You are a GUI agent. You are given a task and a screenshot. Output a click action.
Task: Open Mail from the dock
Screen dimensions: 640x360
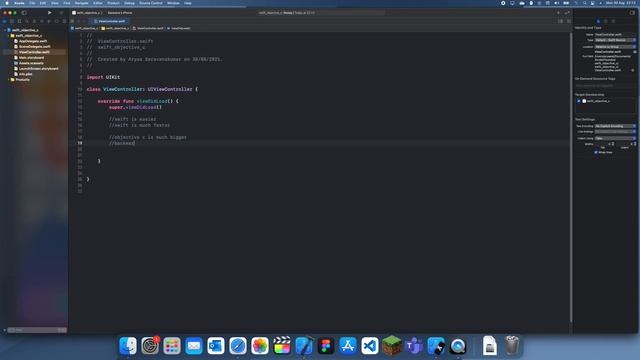click(x=194, y=346)
